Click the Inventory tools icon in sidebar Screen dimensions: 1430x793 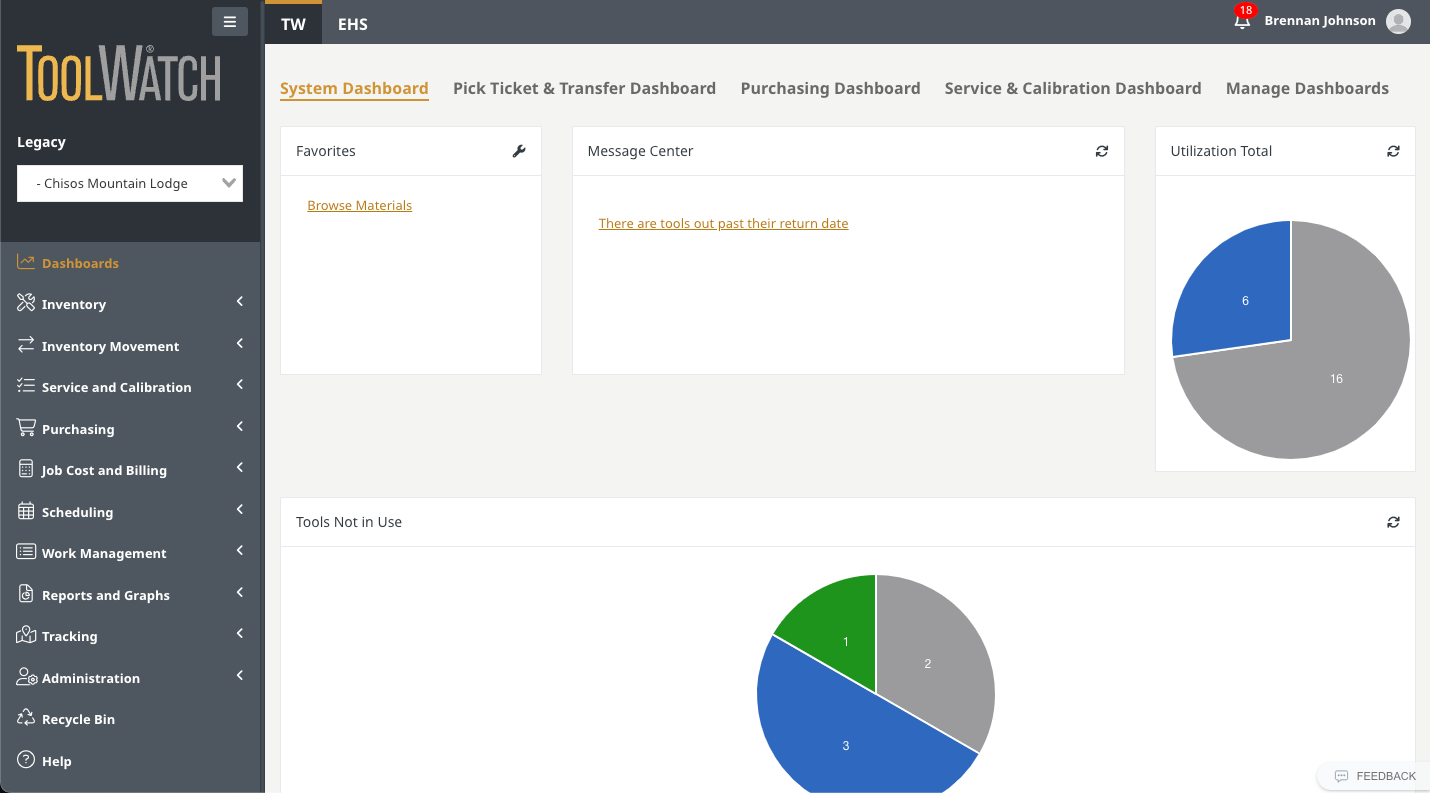point(26,303)
